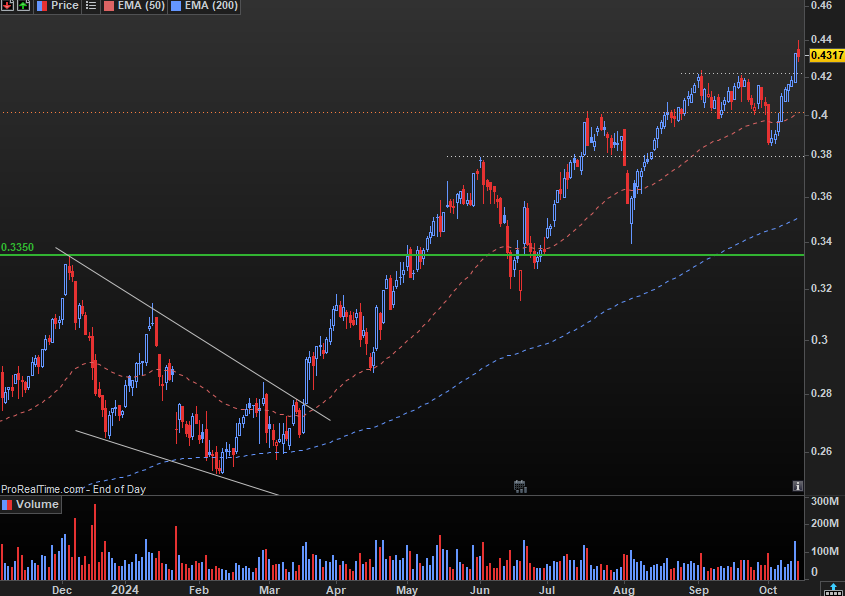845x596 pixels.
Task: Select the green 0.3350 horizontal line
Action: pyautogui.click(x=402, y=255)
